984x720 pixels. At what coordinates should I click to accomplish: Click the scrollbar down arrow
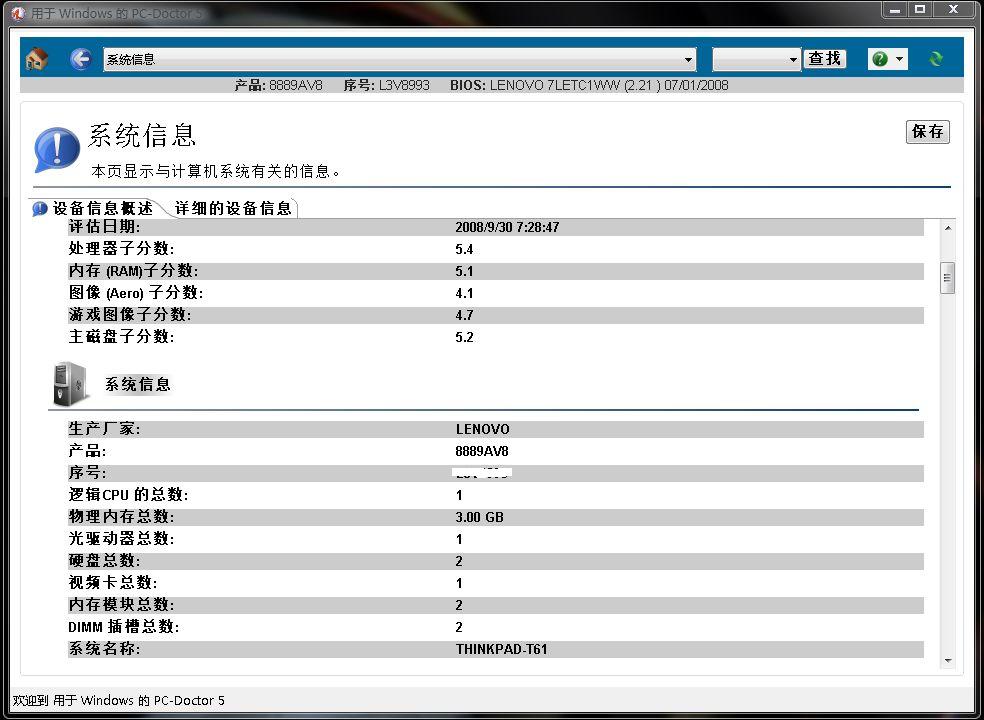point(948,660)
